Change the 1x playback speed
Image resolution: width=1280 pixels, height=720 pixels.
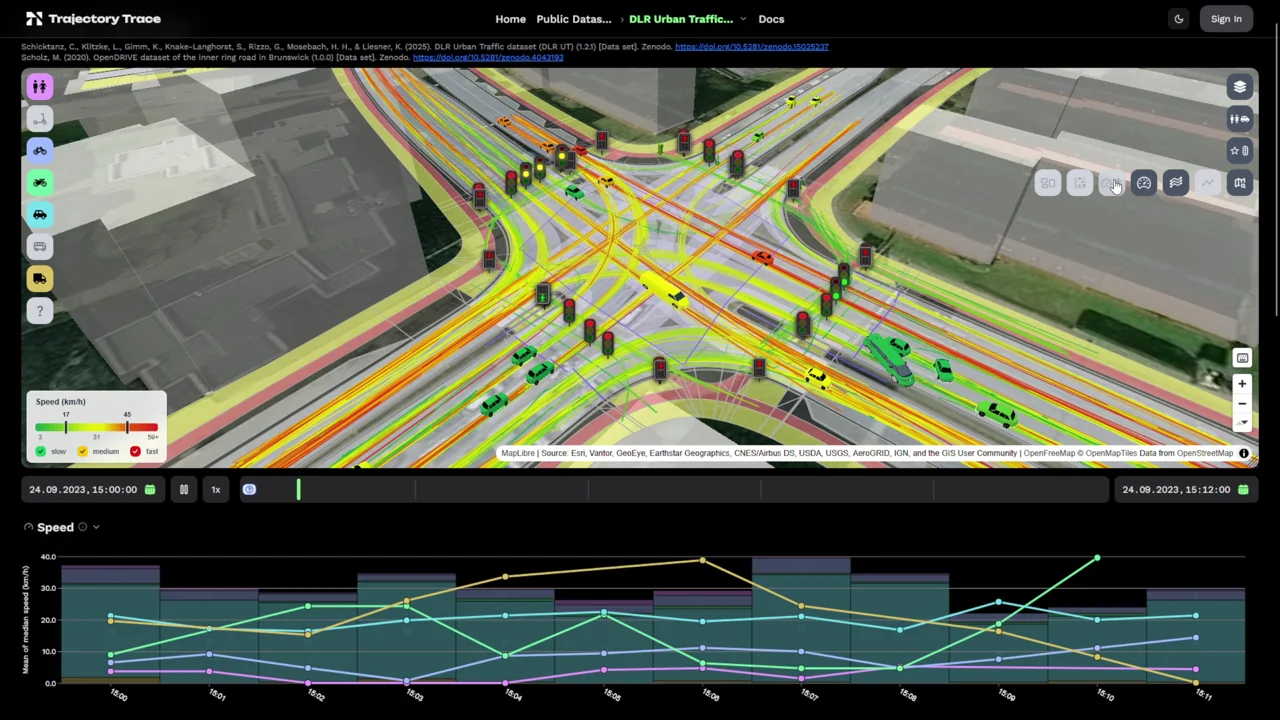pos(215,490)
